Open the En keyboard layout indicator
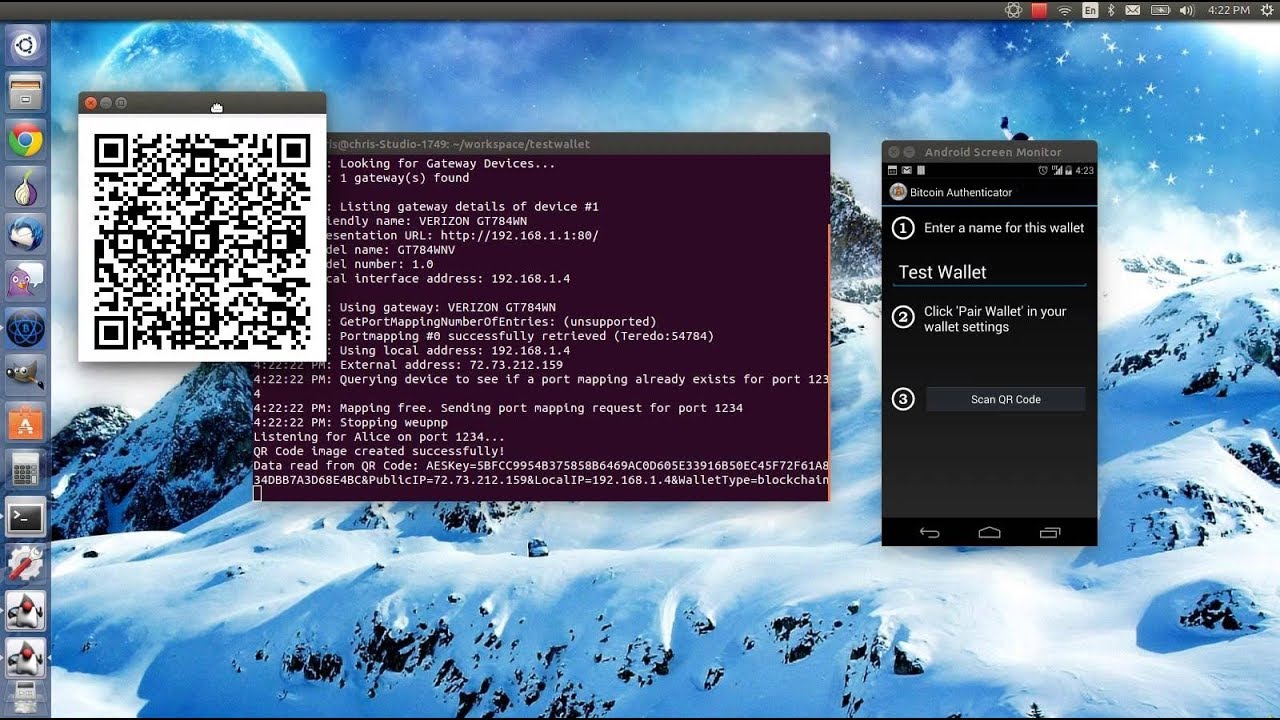 [x=1090, y=10]
